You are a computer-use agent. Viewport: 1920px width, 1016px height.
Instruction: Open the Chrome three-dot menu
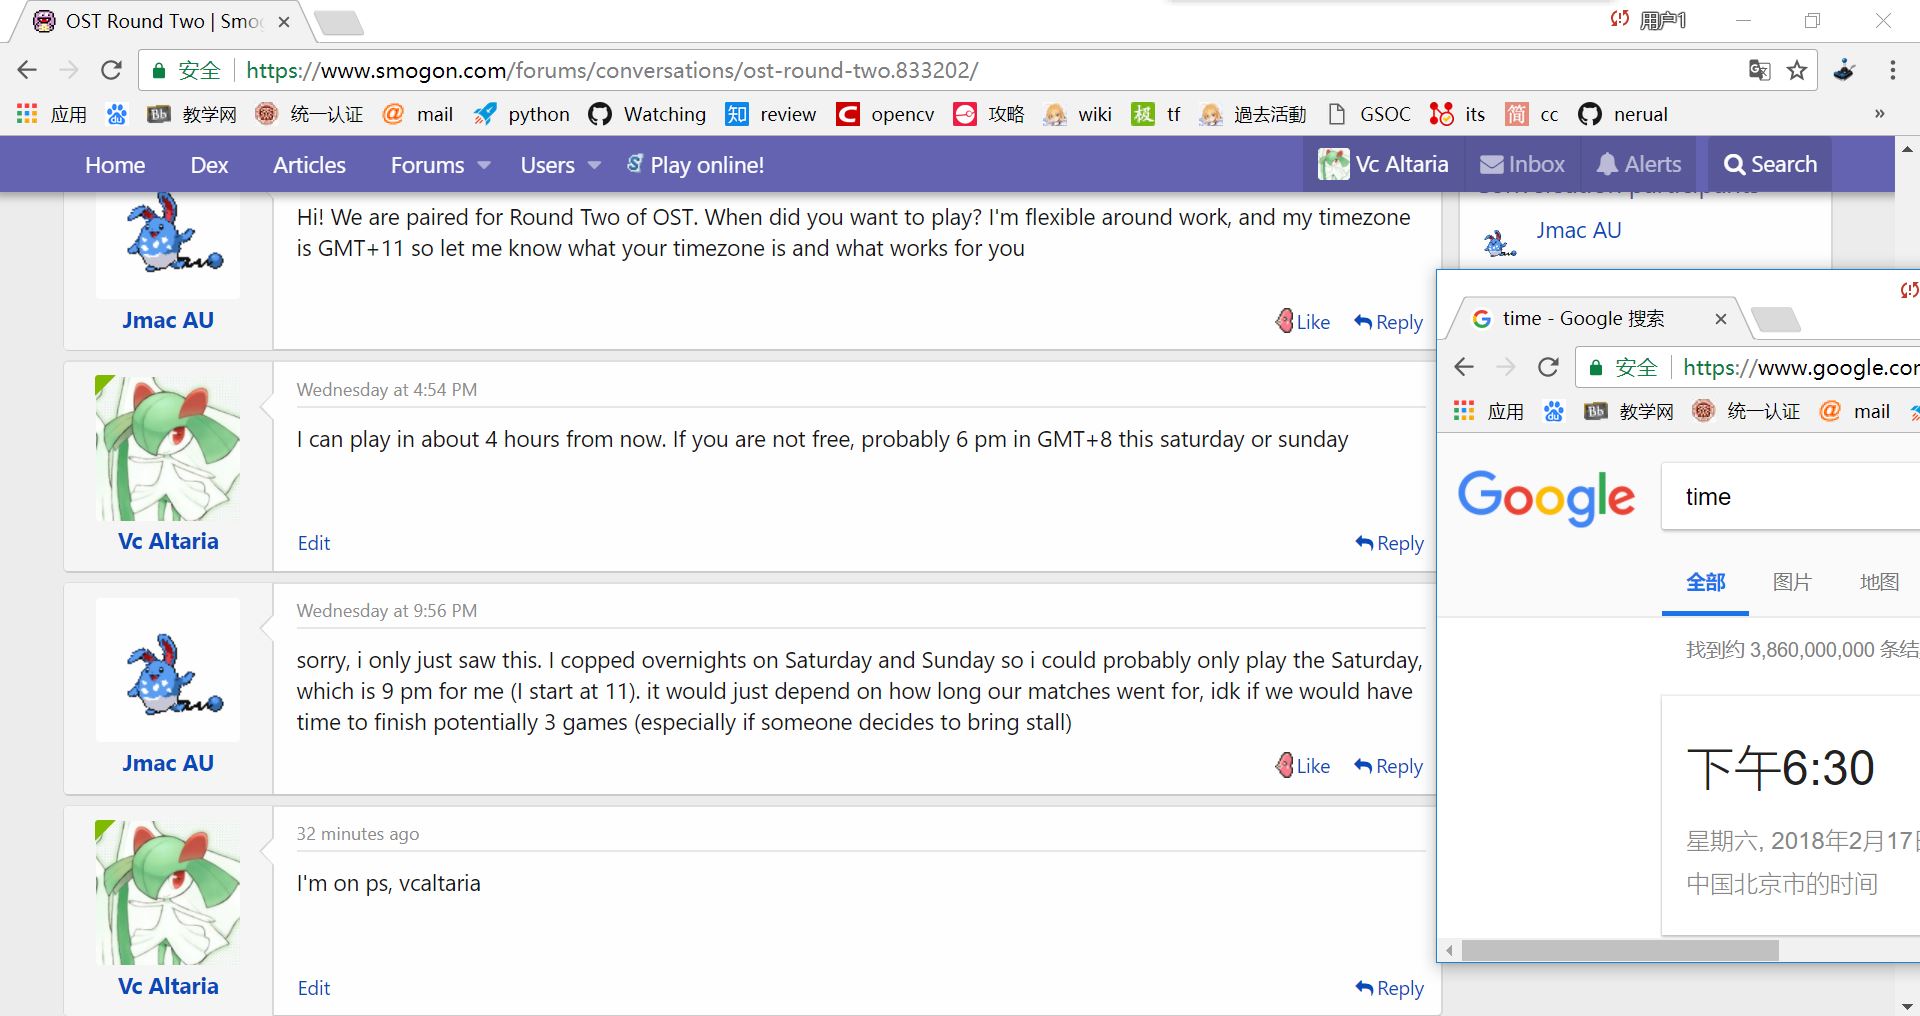[1892, 70]
